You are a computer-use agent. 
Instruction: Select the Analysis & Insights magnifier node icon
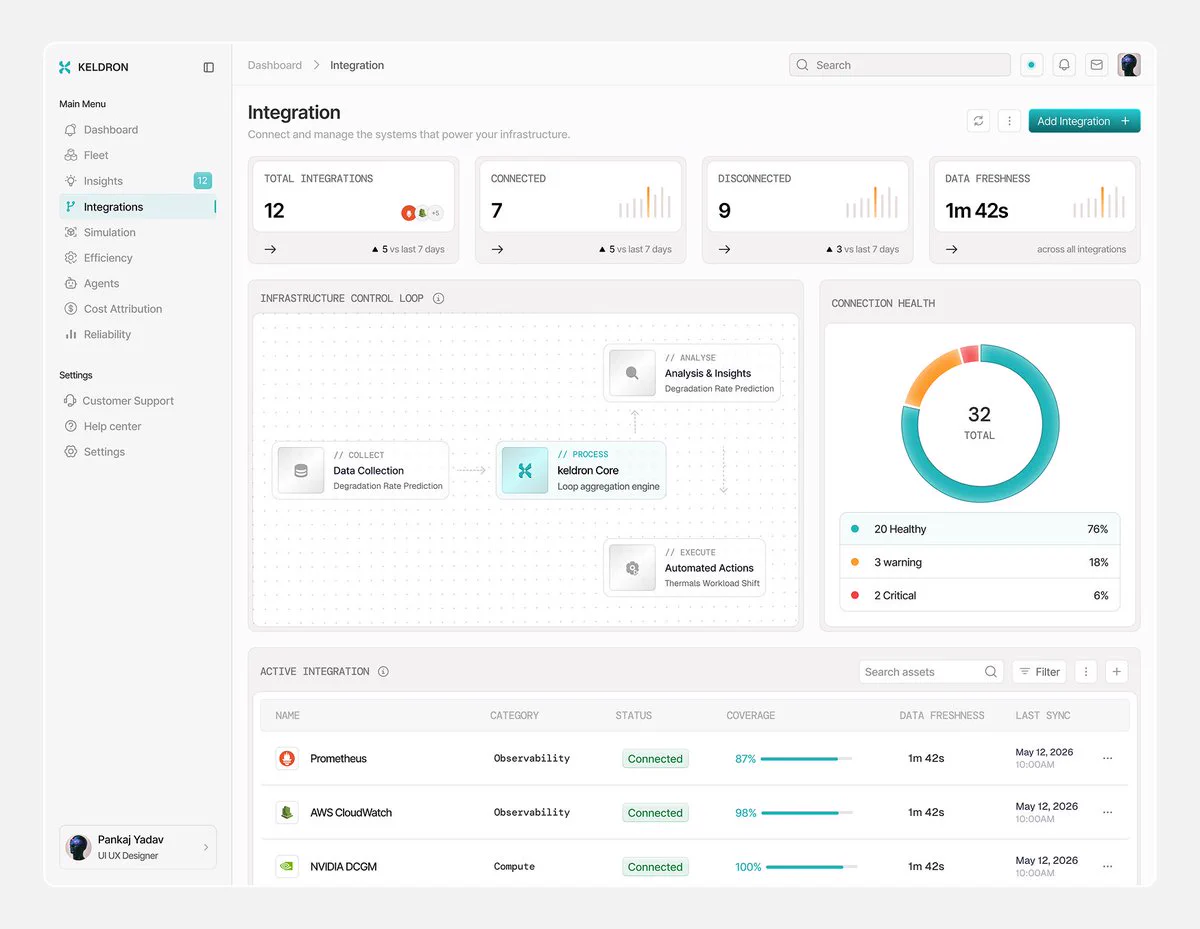pos(632,373)
